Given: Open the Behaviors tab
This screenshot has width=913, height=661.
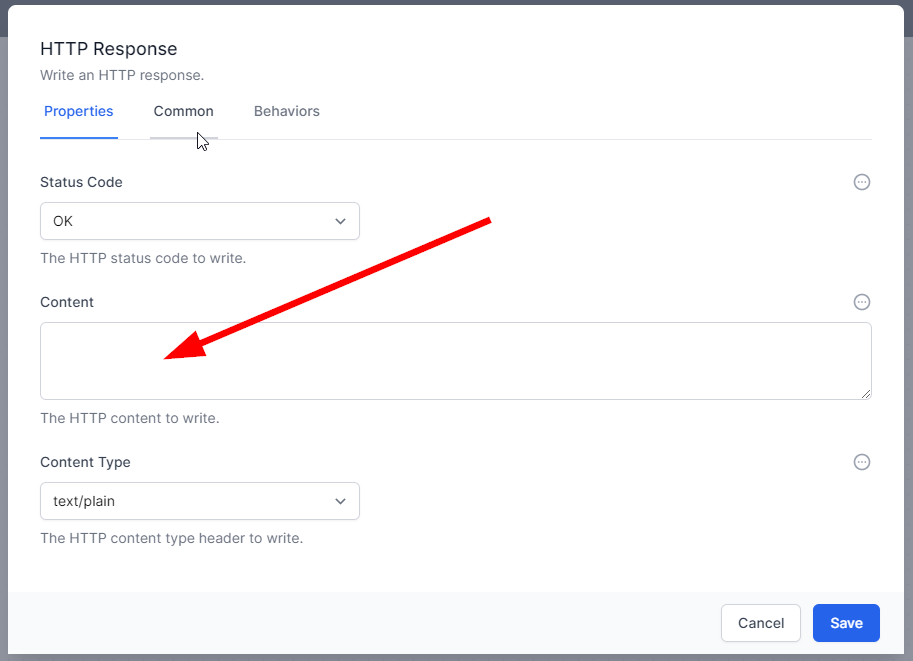Looking at the screenshot, I should point(286,111).
